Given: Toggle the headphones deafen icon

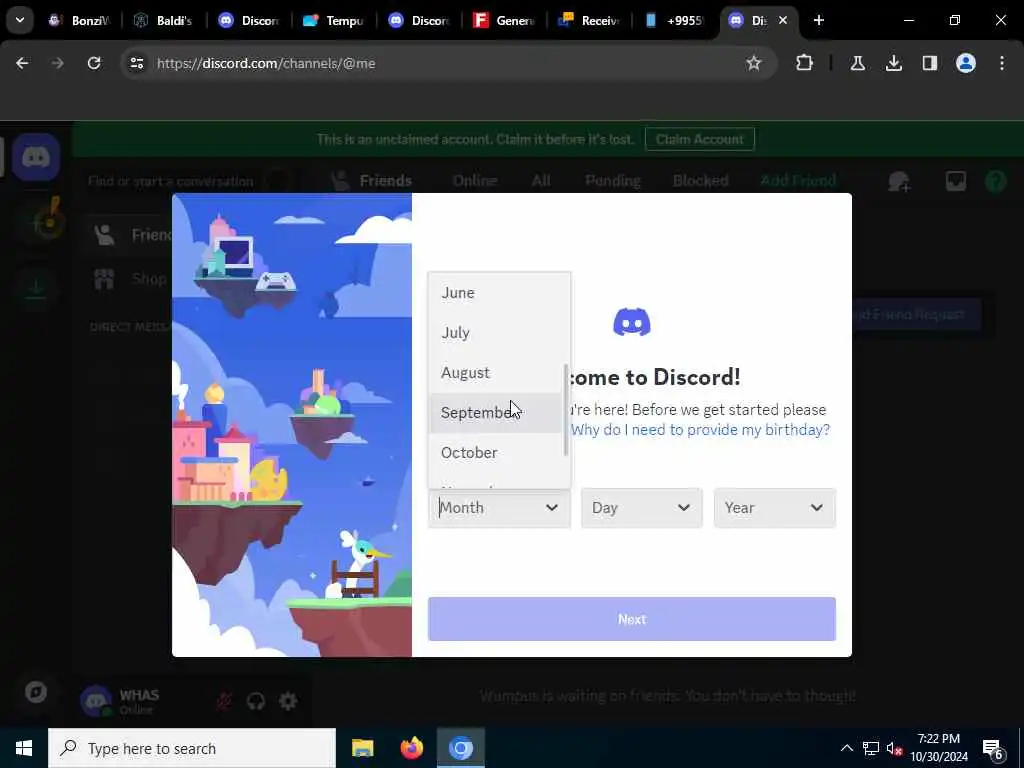Looking at the screenshot, I should click(256, 701).
